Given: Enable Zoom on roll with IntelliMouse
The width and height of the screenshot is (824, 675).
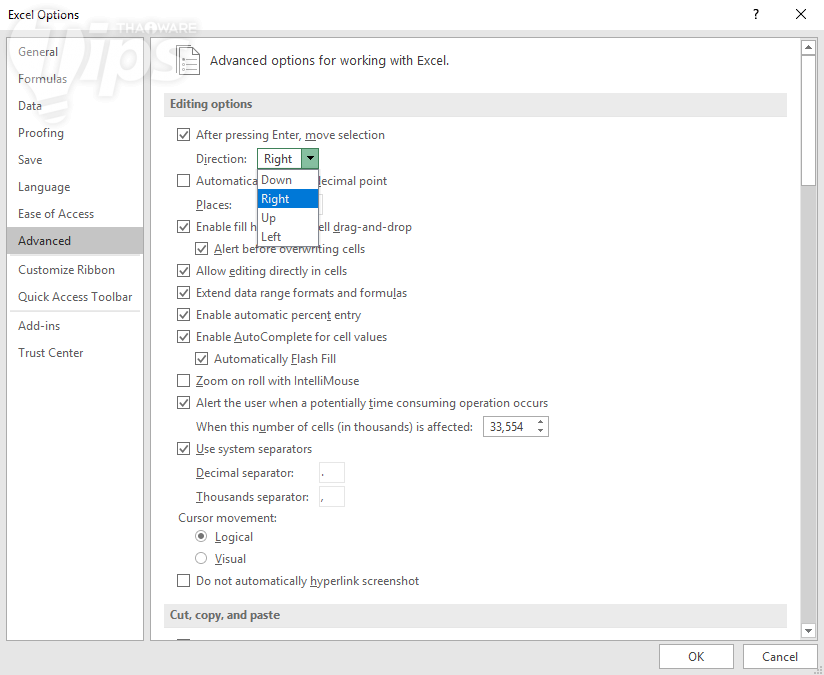Looking at the screenshot, I should 183,381.
